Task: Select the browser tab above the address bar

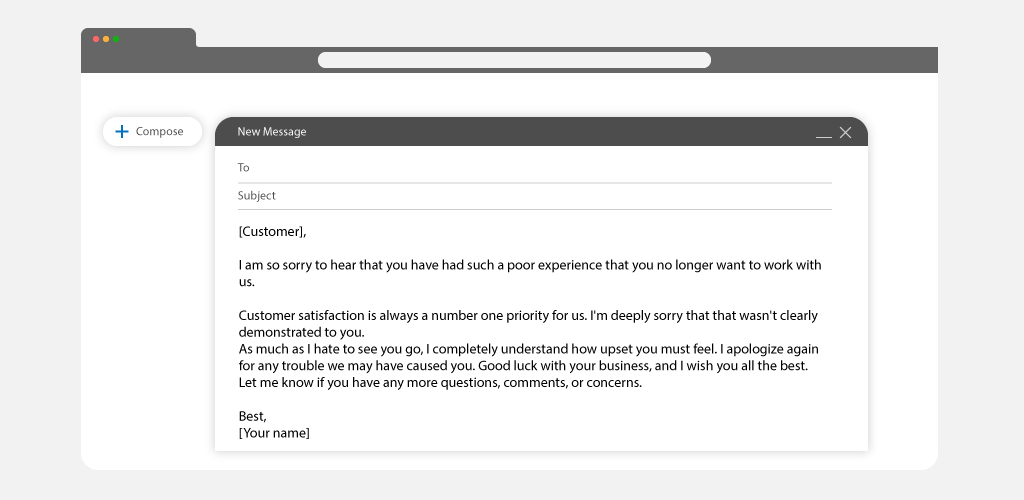Action: [138, 38]
